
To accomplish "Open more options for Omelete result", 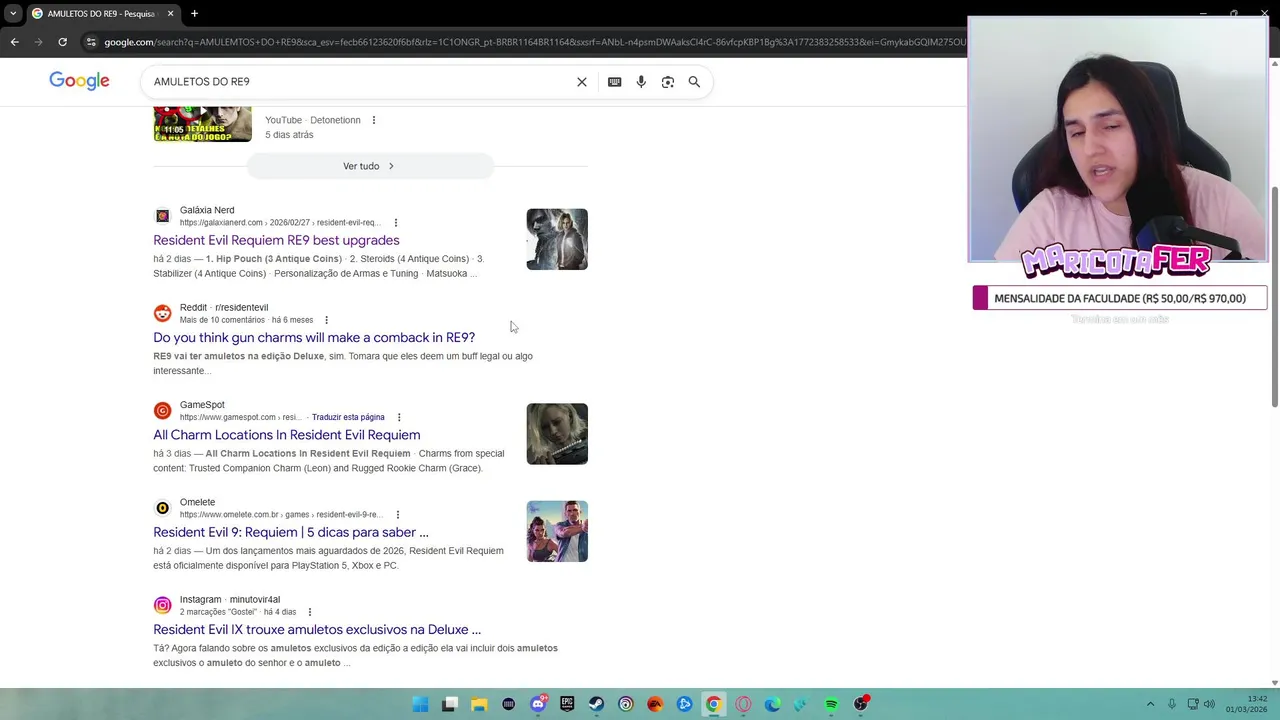I will [398, 515].
